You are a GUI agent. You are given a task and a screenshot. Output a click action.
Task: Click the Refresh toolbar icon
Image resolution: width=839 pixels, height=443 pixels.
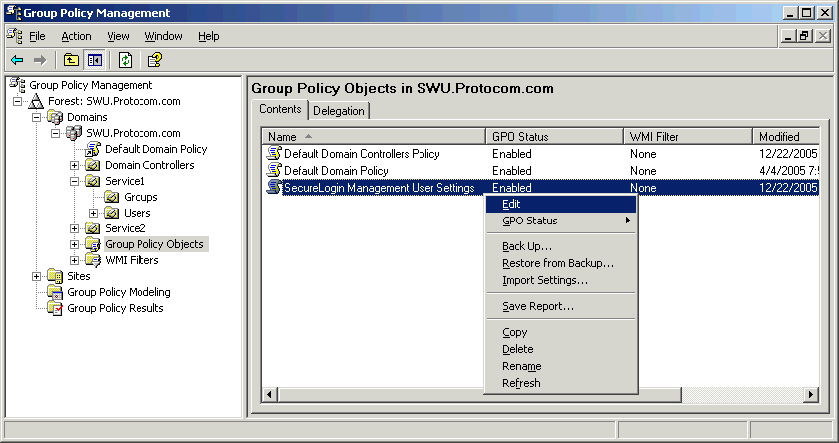click(x=125, y=60)
